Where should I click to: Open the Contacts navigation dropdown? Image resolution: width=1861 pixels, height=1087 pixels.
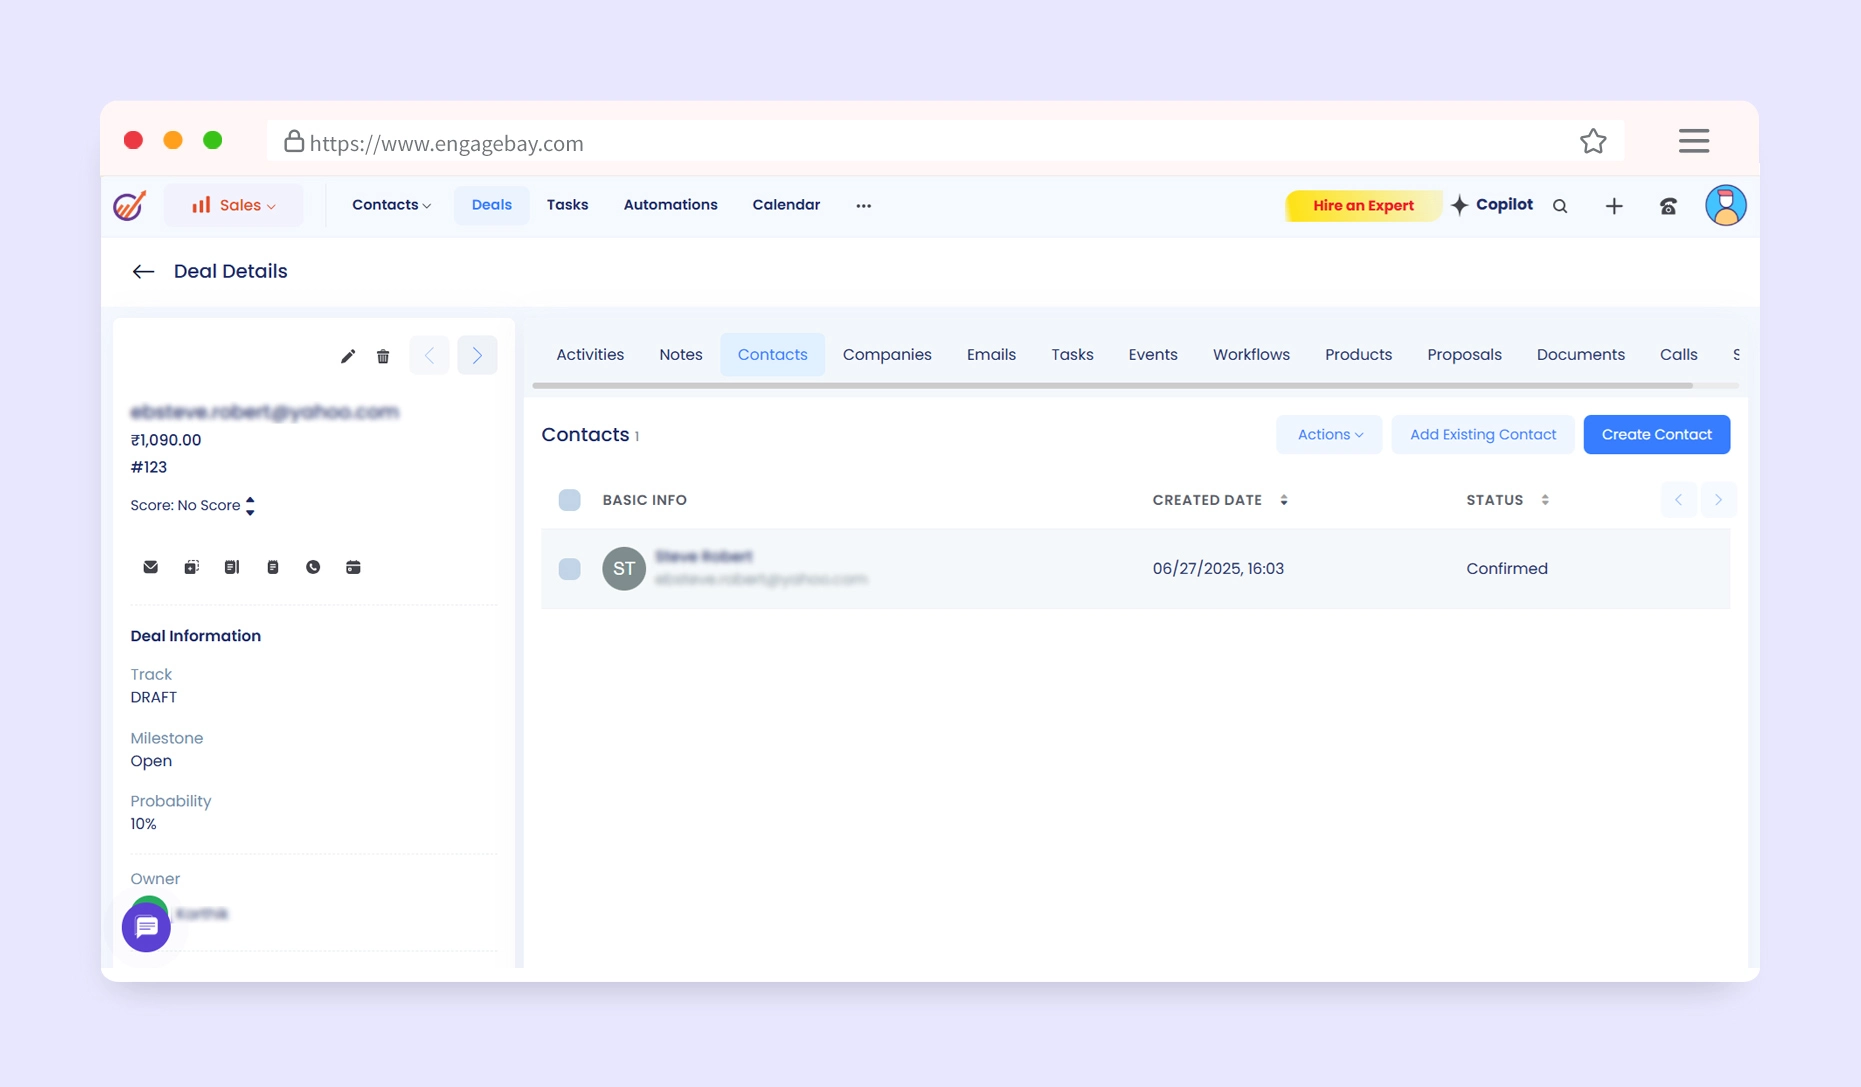(391, 205)
